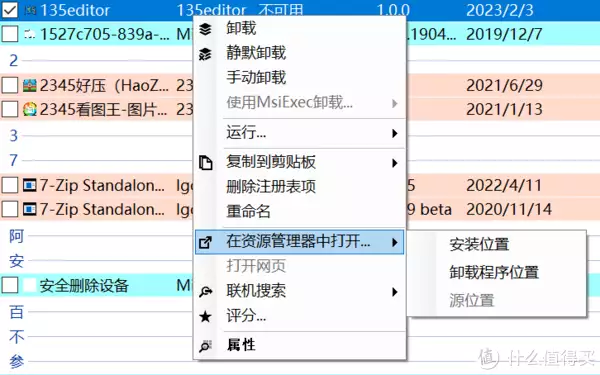600x375 pixels.
Task: Click the 9 beta version text
Action: click(x=429, y=209)
